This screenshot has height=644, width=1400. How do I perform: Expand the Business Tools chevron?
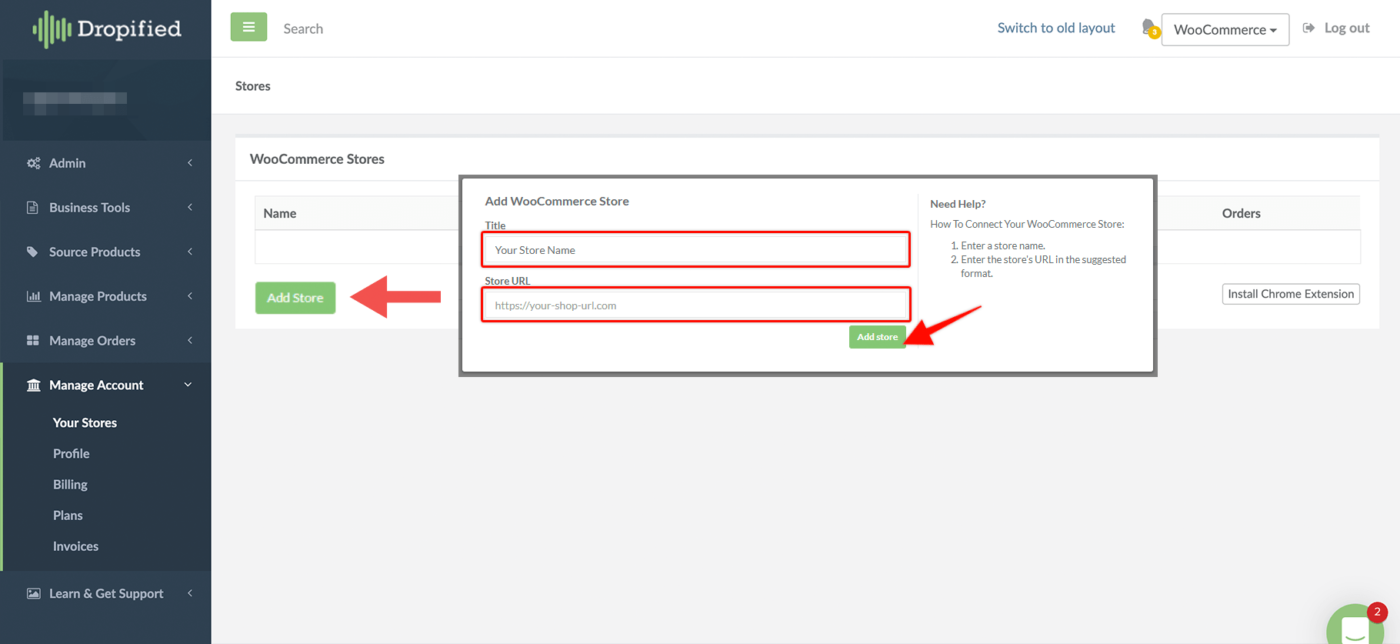[189, 207]
